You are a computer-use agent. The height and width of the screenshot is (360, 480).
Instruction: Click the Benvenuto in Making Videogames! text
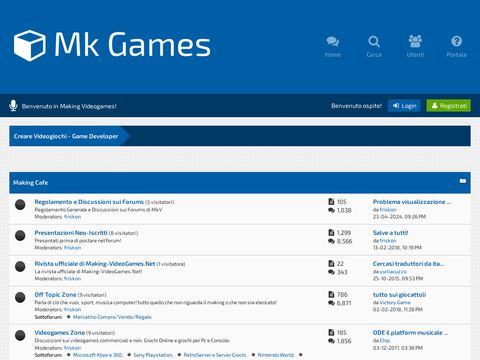69,106
